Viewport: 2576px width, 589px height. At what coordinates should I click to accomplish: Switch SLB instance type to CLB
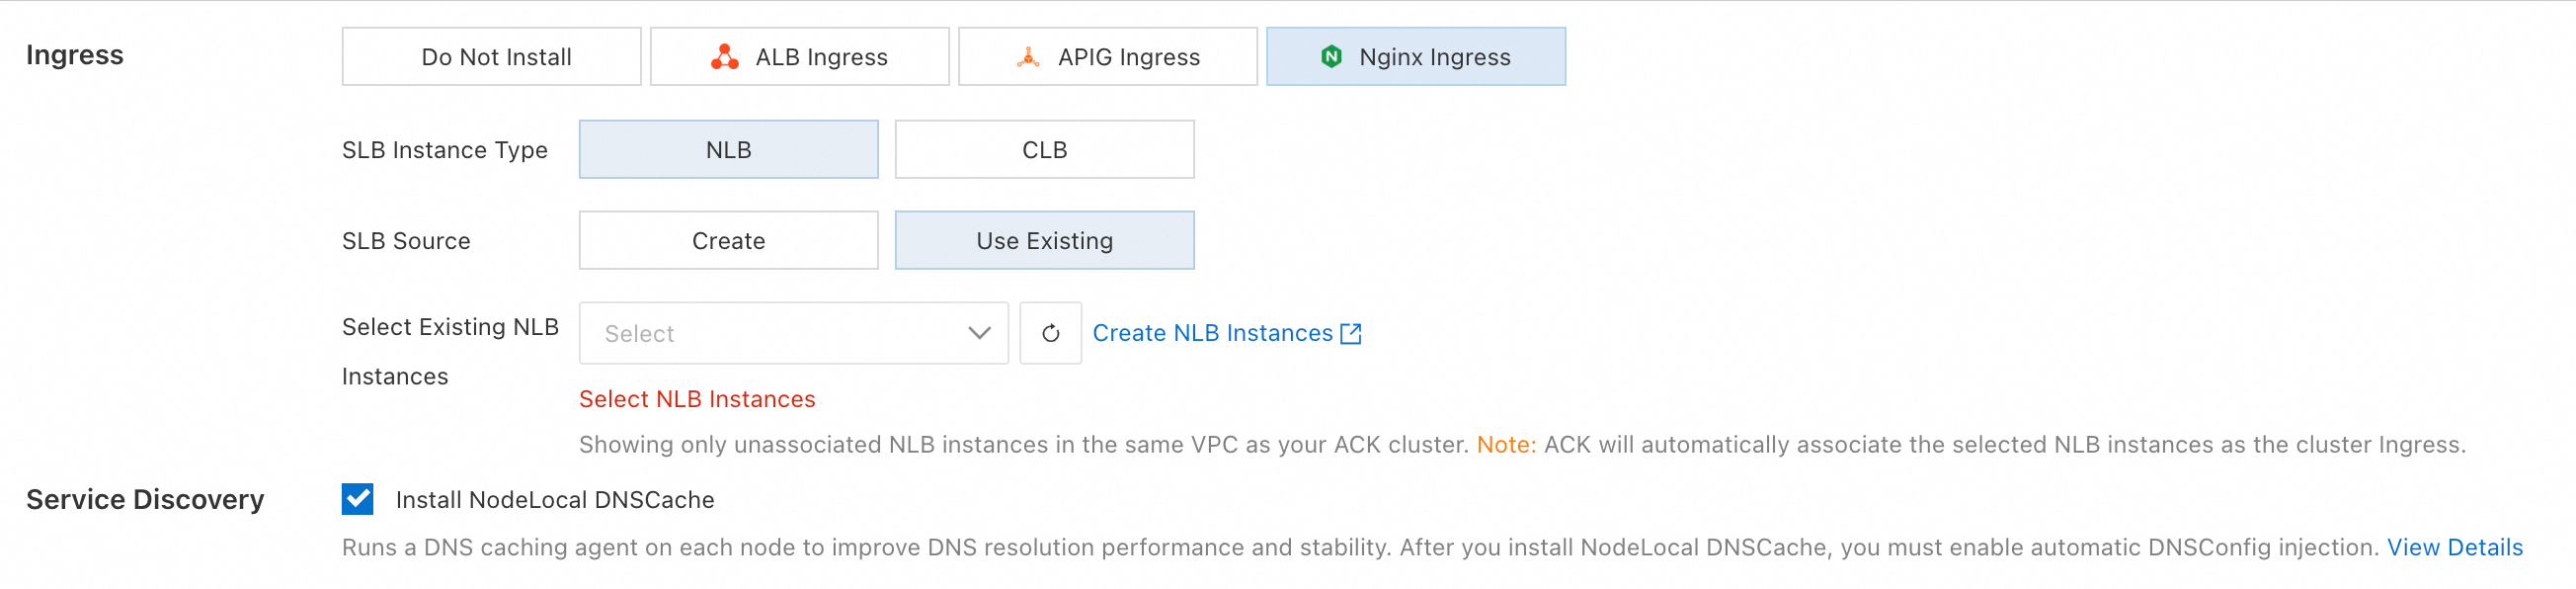pyautogui.click(x=1043, y=150)
